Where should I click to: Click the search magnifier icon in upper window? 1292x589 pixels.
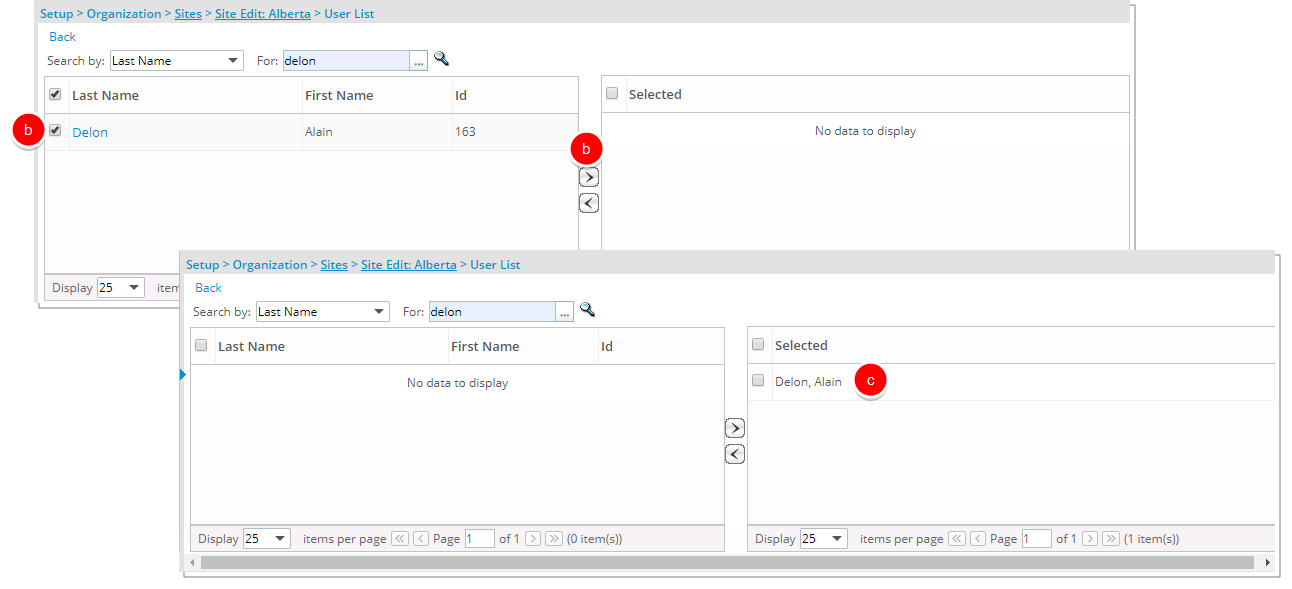pos(441,60)
